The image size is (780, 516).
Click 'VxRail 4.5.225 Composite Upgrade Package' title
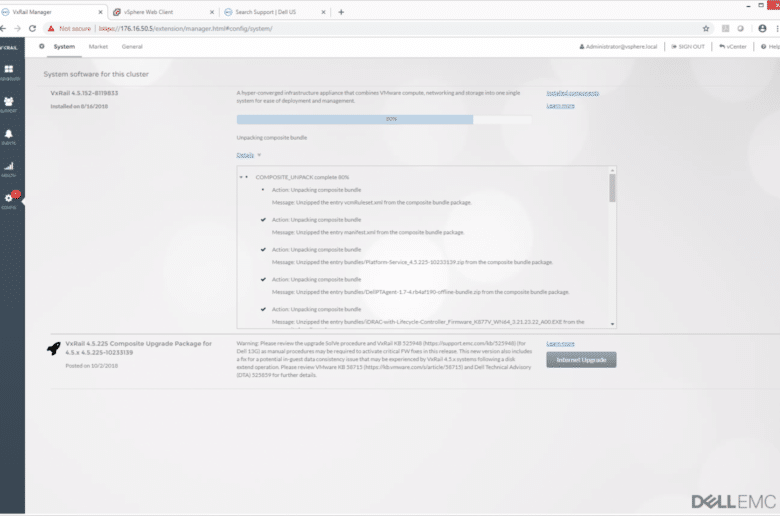[138, 348]
